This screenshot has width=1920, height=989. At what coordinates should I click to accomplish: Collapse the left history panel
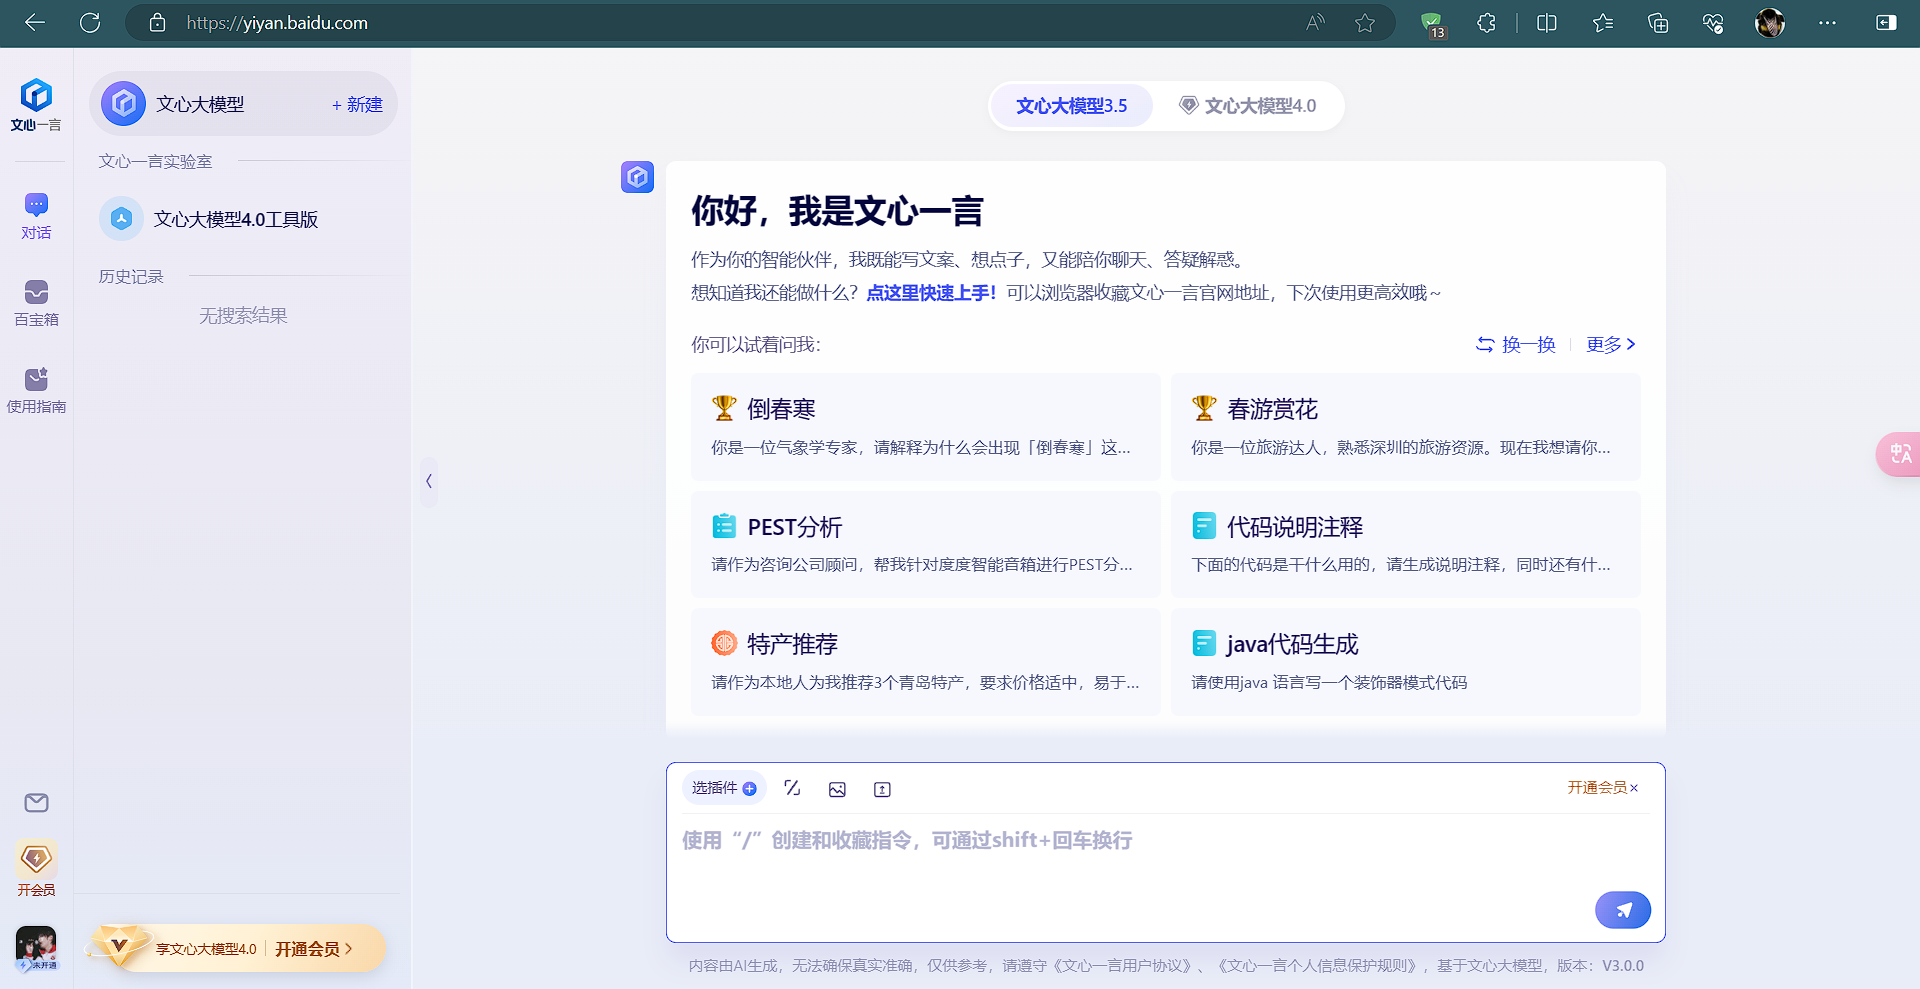click(x=429, y=481)
